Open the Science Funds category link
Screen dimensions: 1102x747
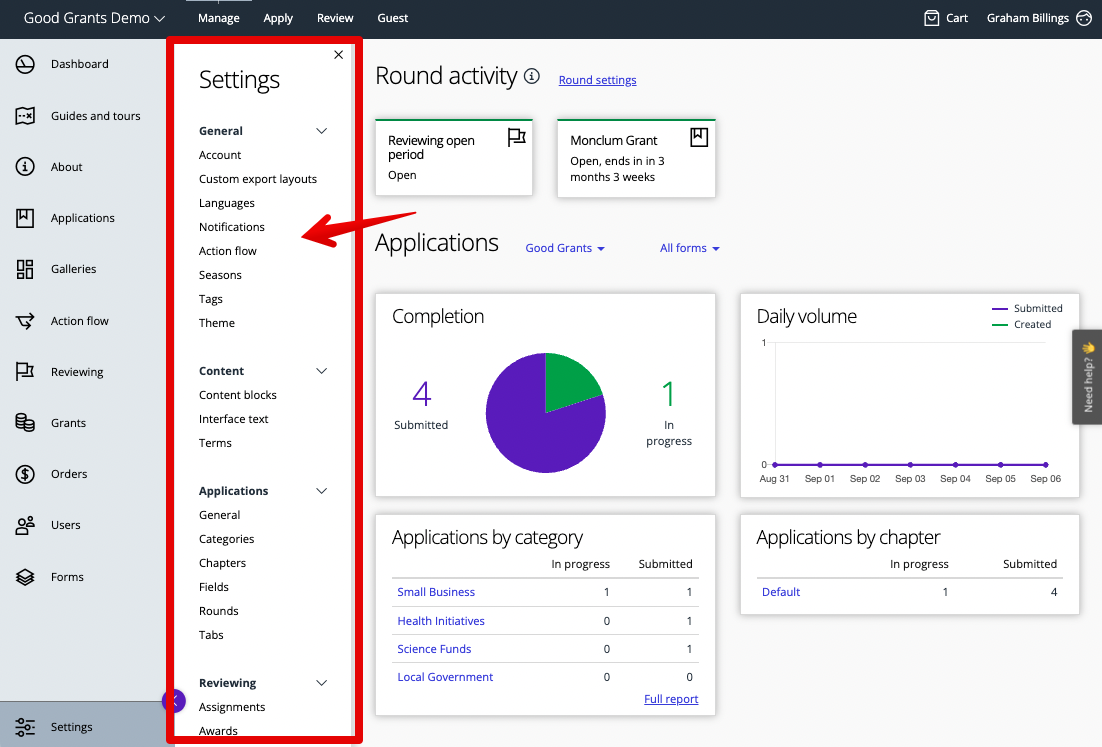point(434,649)
